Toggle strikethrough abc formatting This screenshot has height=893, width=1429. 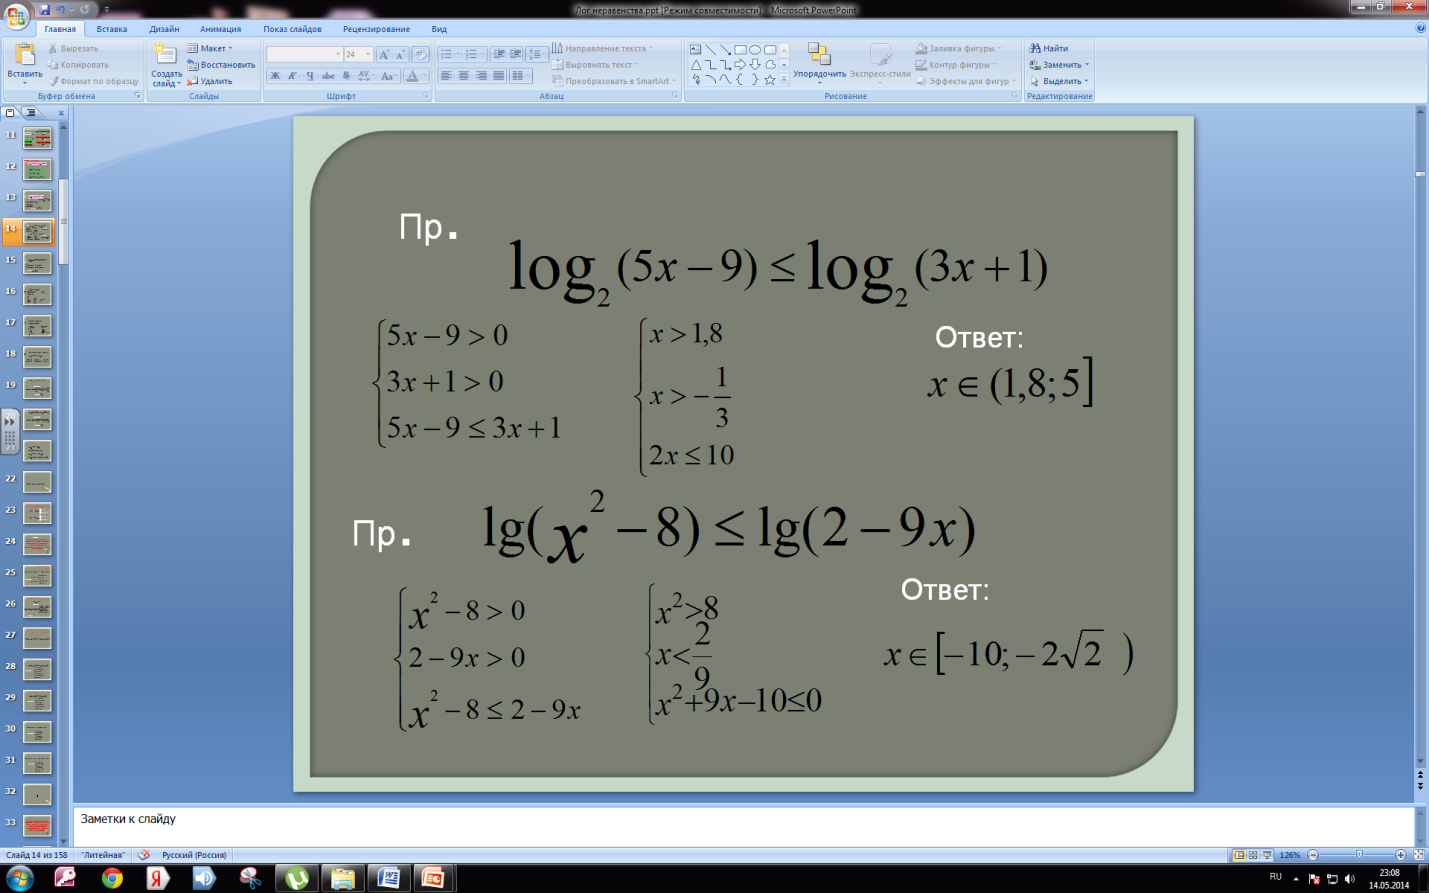[x=328, y=76]
